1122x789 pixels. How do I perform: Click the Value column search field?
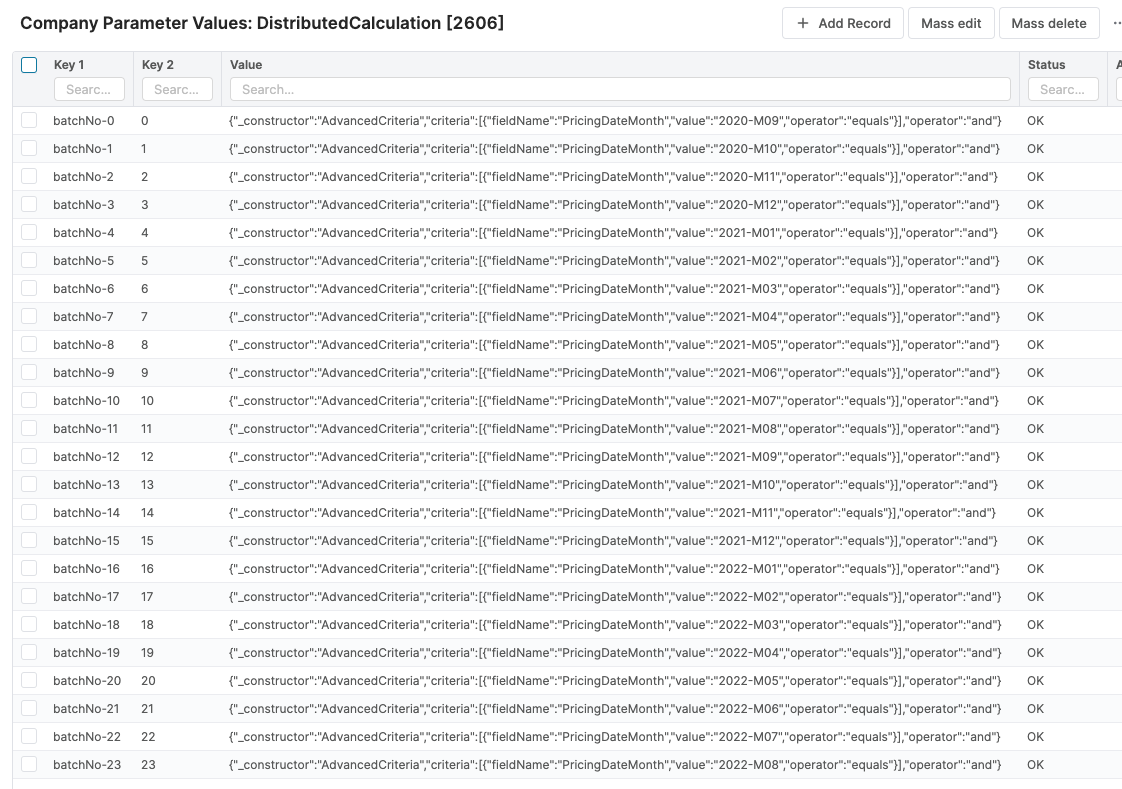620,89
